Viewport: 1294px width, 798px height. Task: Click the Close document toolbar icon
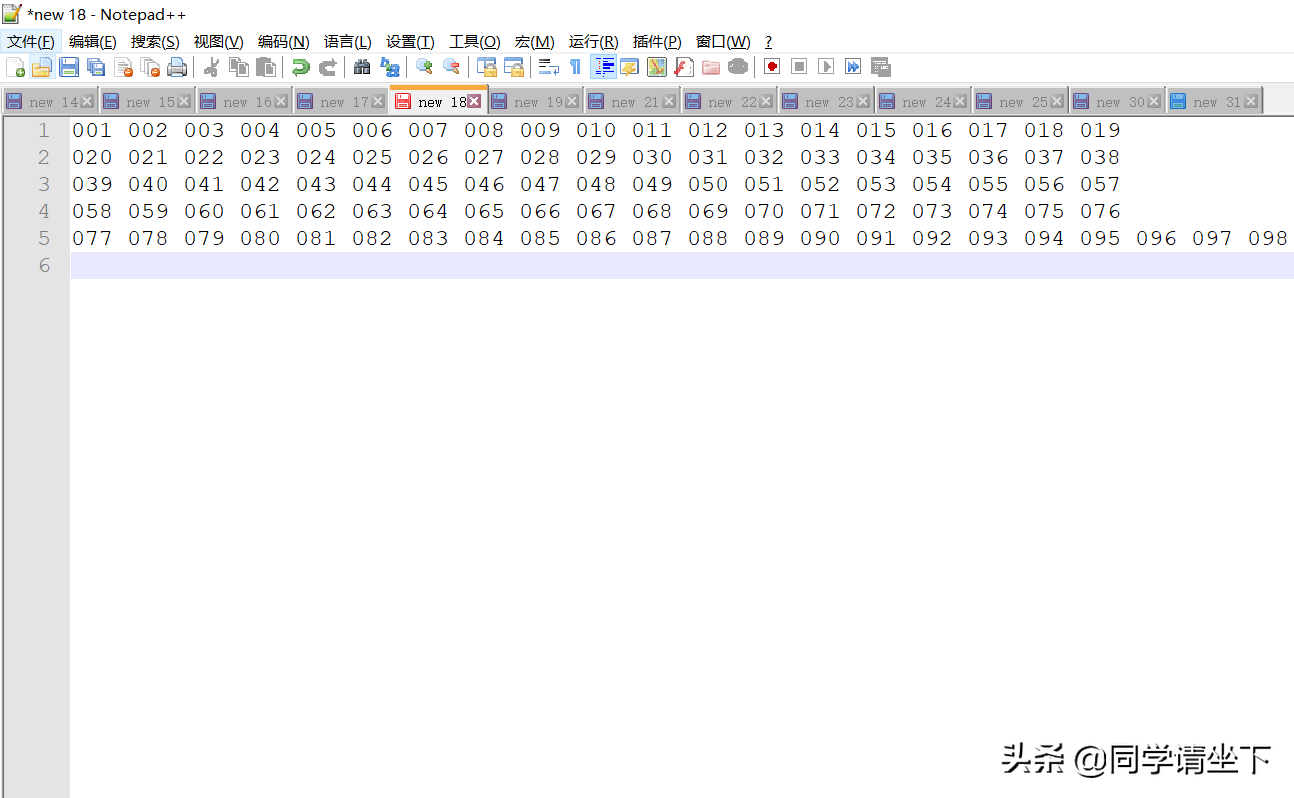[x=123, y=67]
